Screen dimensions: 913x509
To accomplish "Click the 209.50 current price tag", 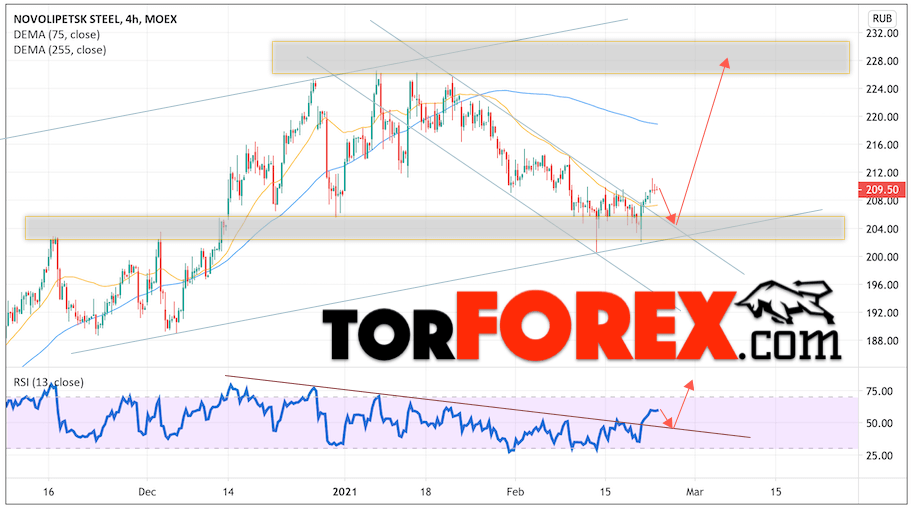I will pyautogui.click(x=882, y=189).
